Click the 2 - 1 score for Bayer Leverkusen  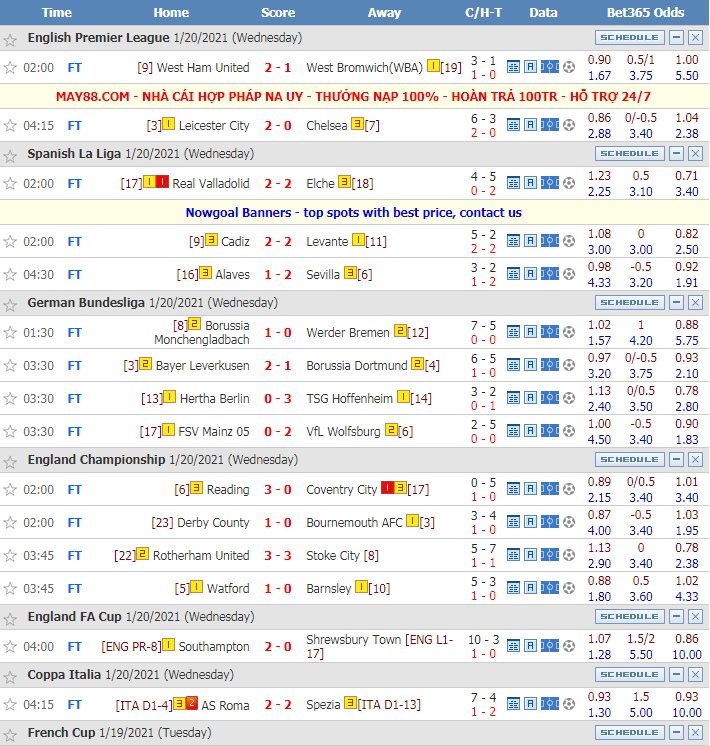pos(278,365)
